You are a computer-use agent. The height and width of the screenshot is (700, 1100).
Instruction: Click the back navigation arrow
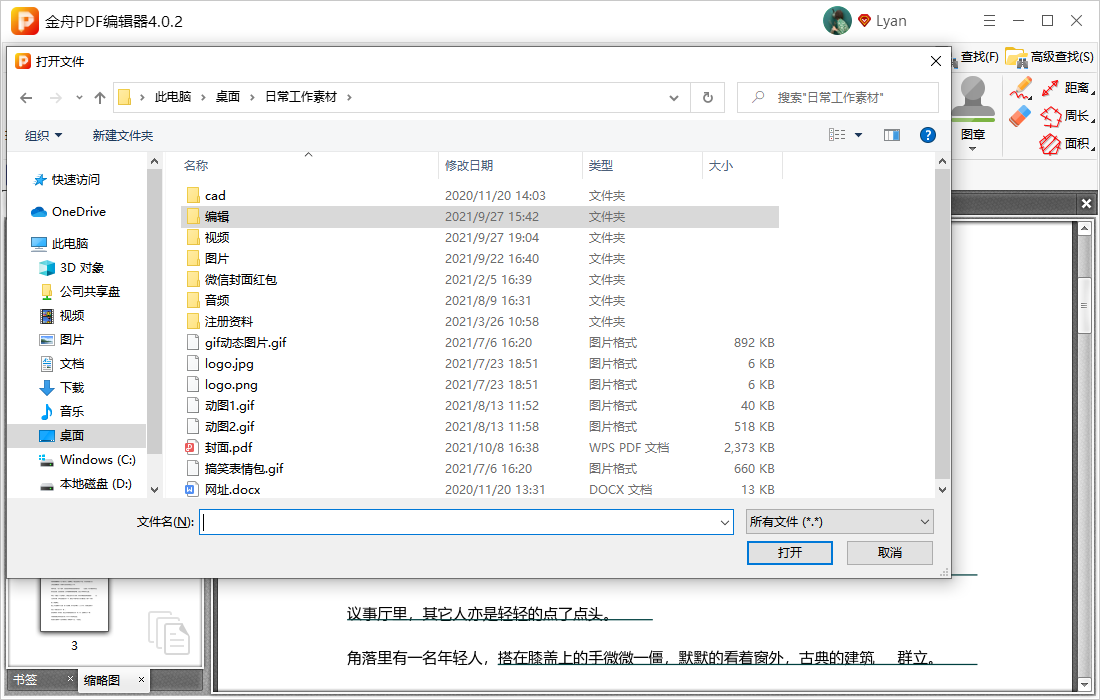pyautogui.click(x=26, y=96)
